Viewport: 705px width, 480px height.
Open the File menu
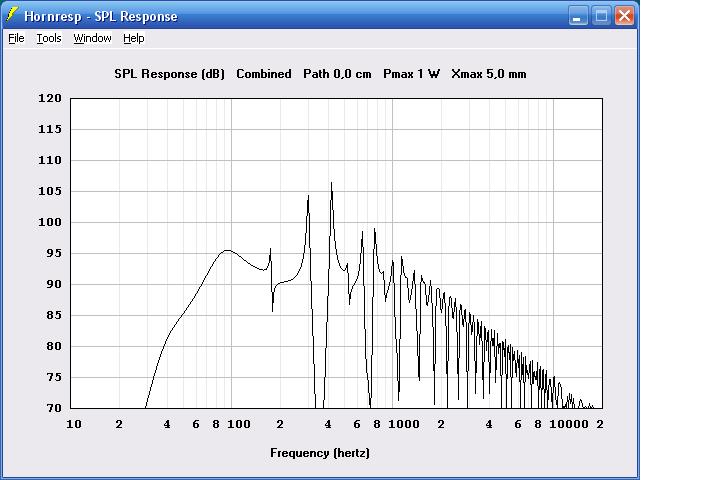(x=16, y=38)
